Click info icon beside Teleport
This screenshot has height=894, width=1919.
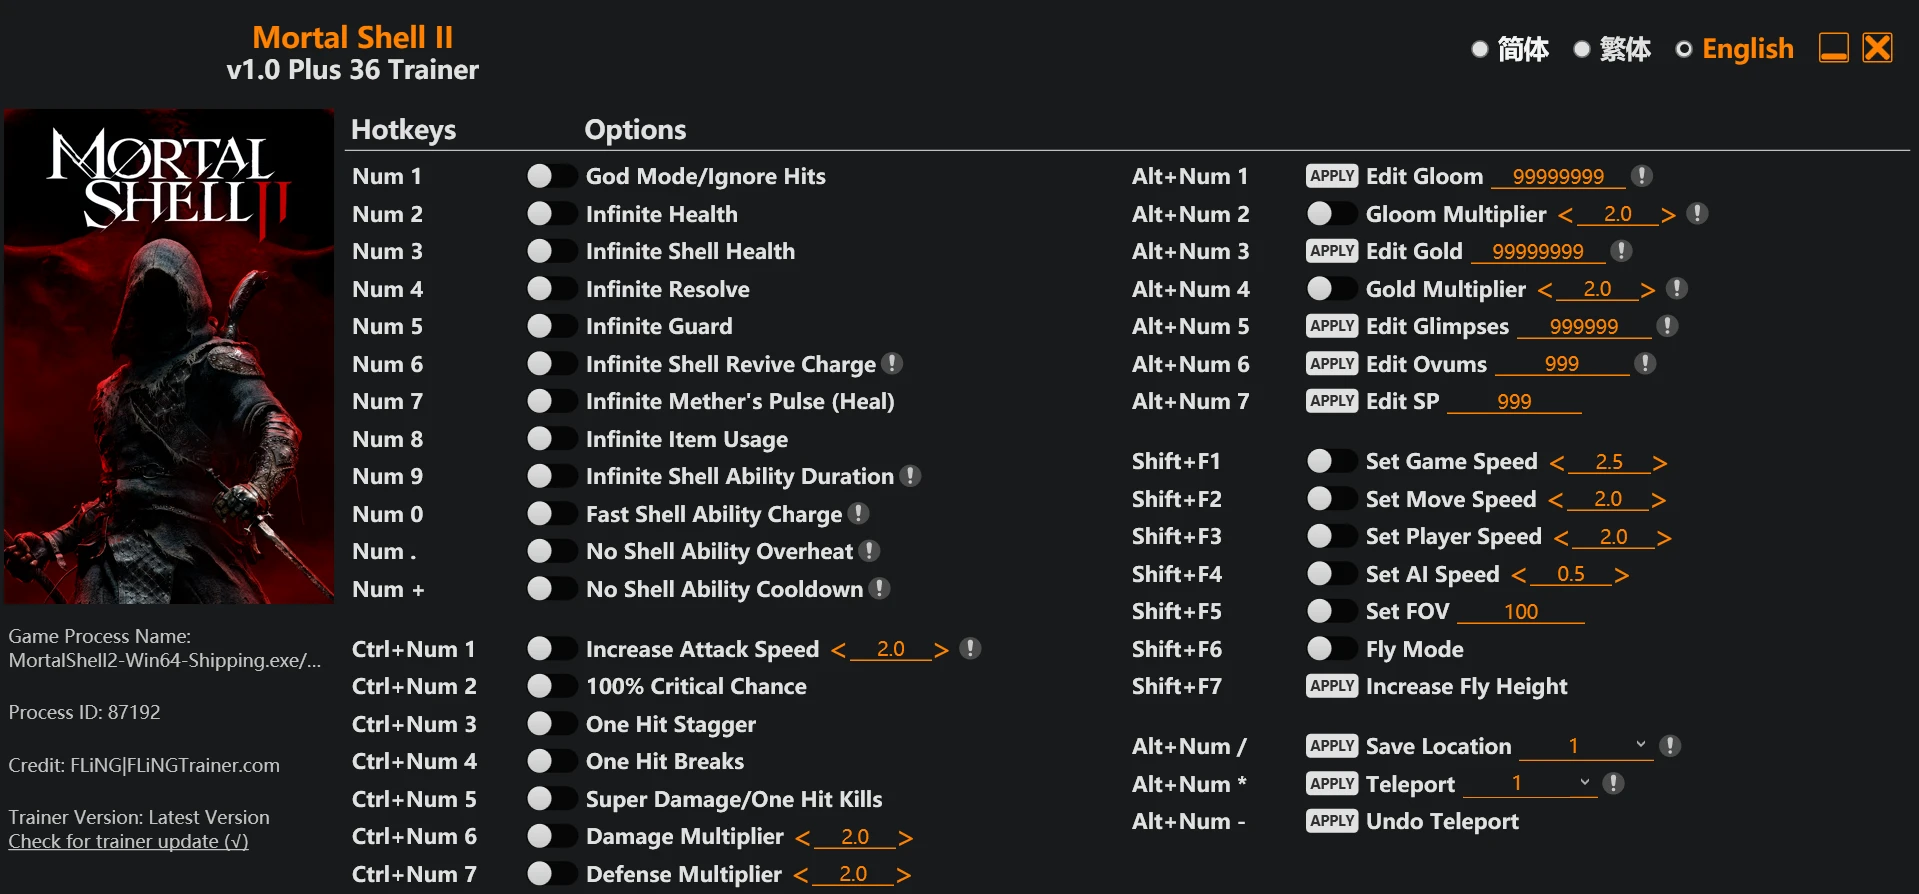point(1613,783)
